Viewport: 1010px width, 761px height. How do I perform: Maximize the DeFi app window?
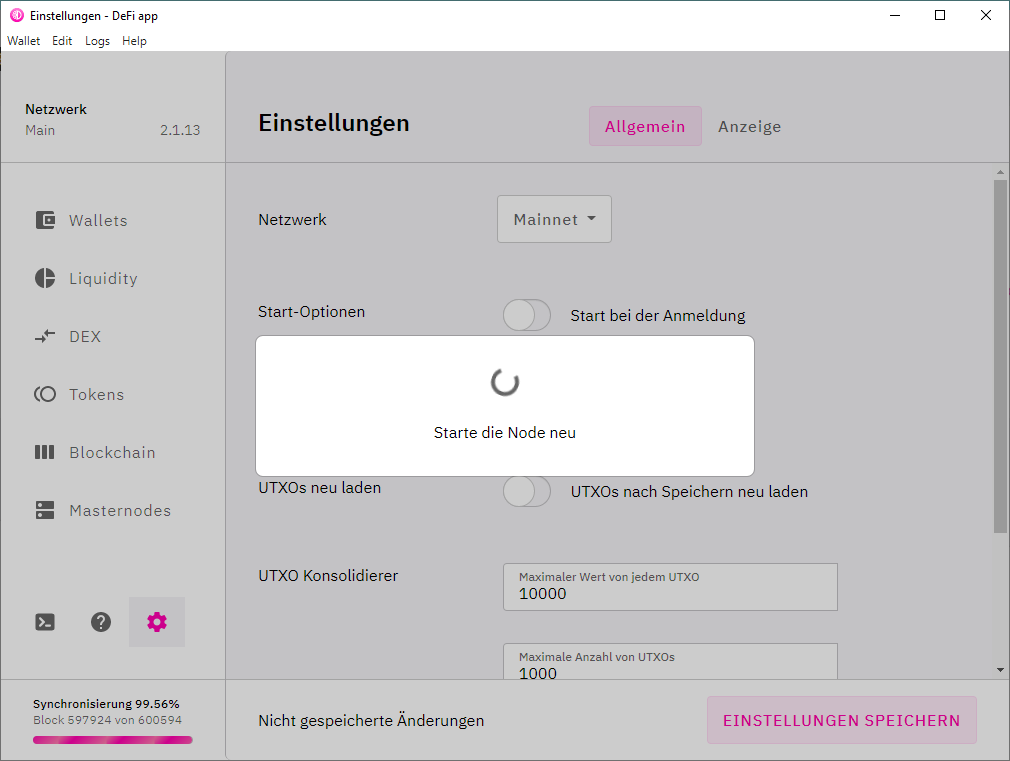[x=940, y=15]
